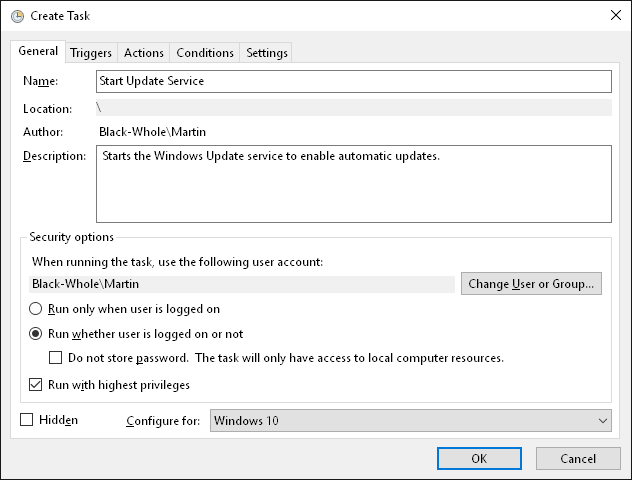The height and width of the screenshot is (480, 632).
Task: Go to the Conditions tab
Action: pos(205,53)
